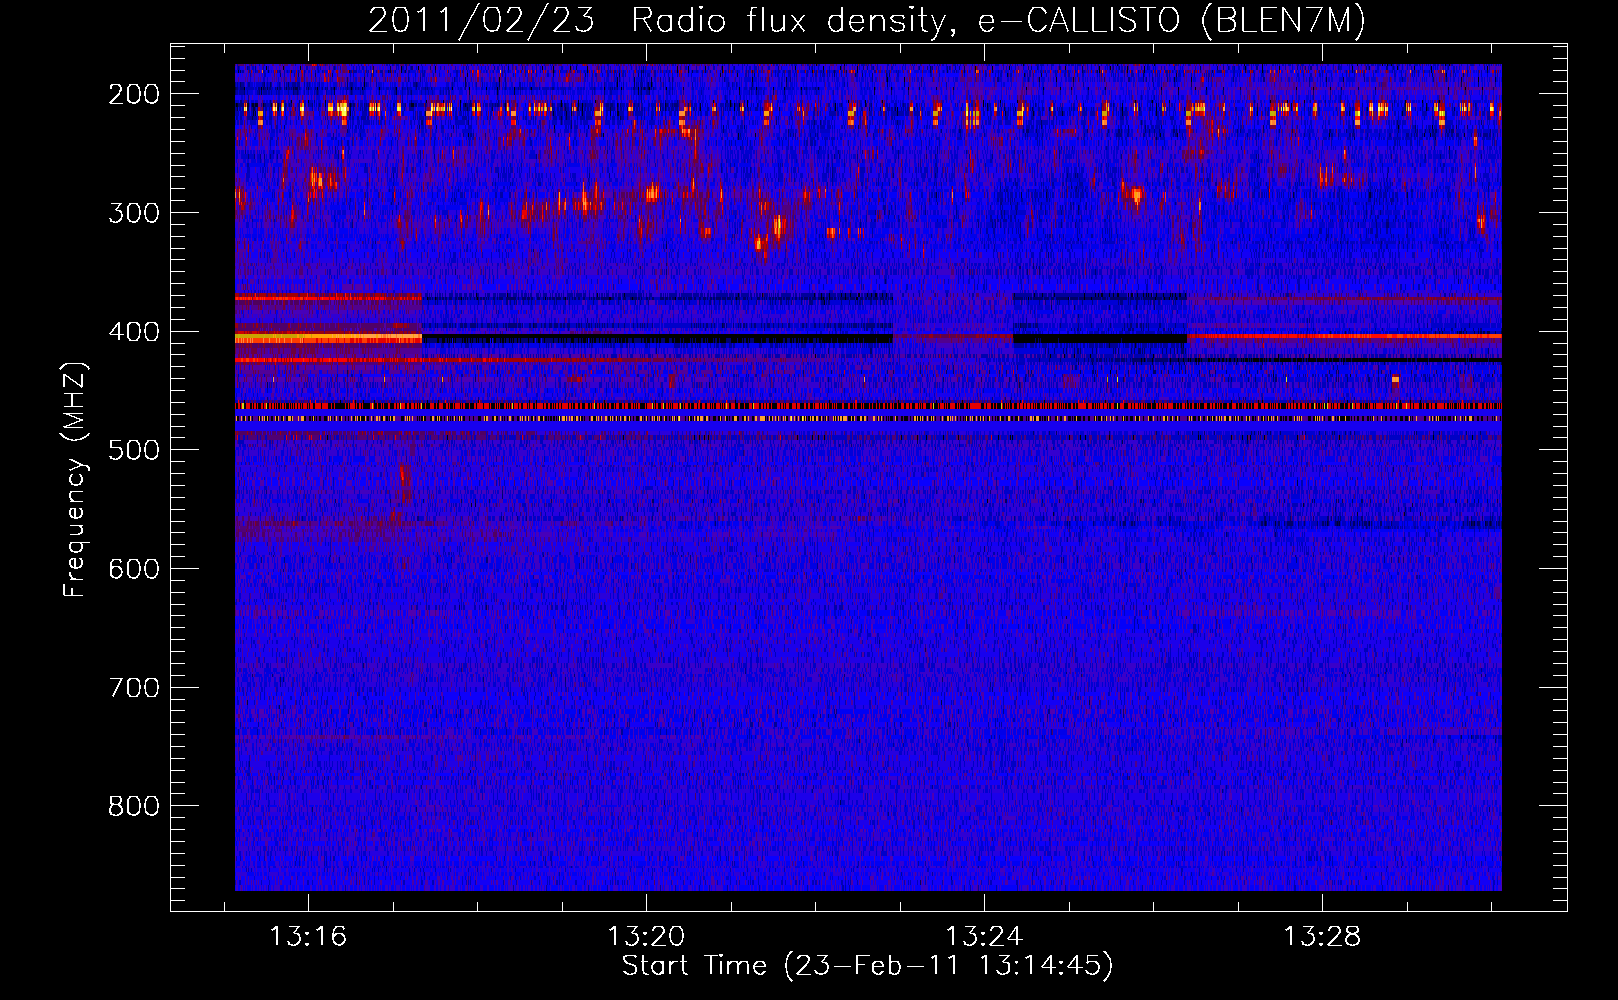Select the 500 frequency tick label

(134, 450)
